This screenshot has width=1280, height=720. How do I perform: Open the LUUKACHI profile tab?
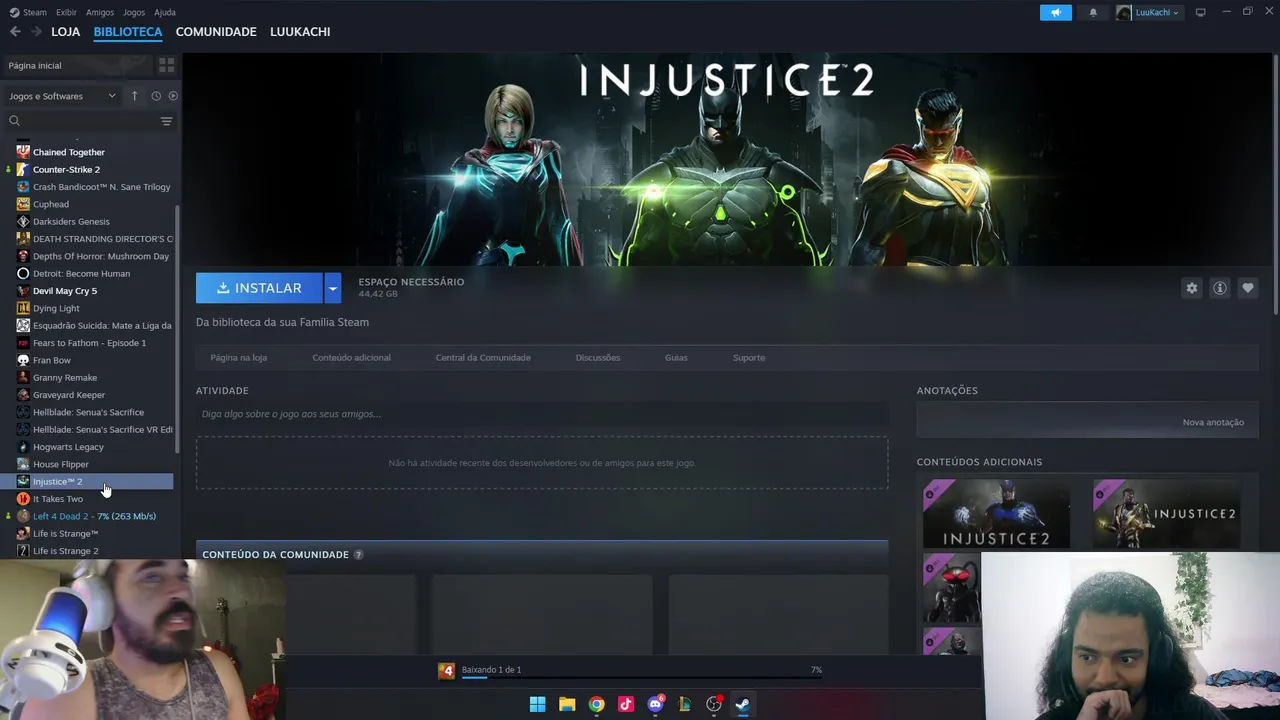click(x=300, y=32)
